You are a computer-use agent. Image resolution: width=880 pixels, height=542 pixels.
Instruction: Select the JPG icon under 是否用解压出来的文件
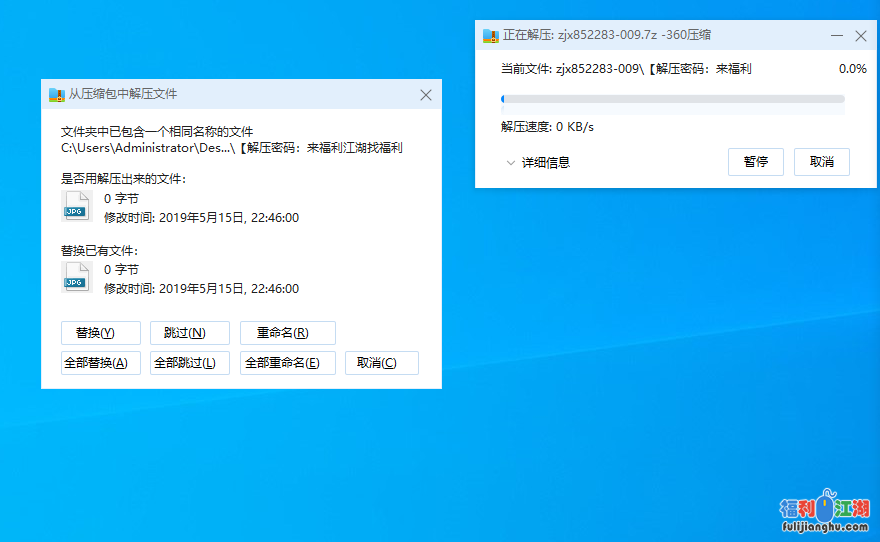coord(76,207)
